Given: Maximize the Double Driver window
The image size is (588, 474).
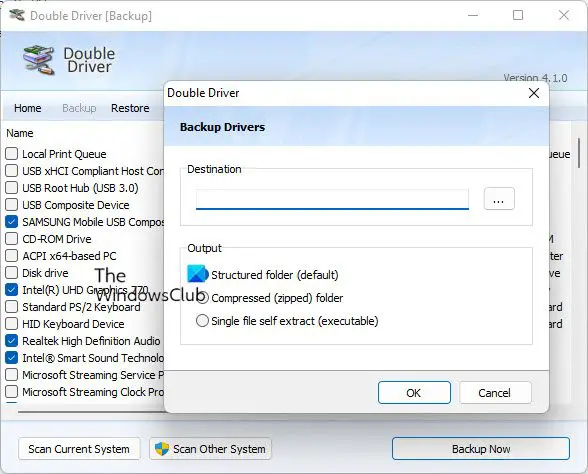Looking at the screenshot, I should click(x=518, y=15).
